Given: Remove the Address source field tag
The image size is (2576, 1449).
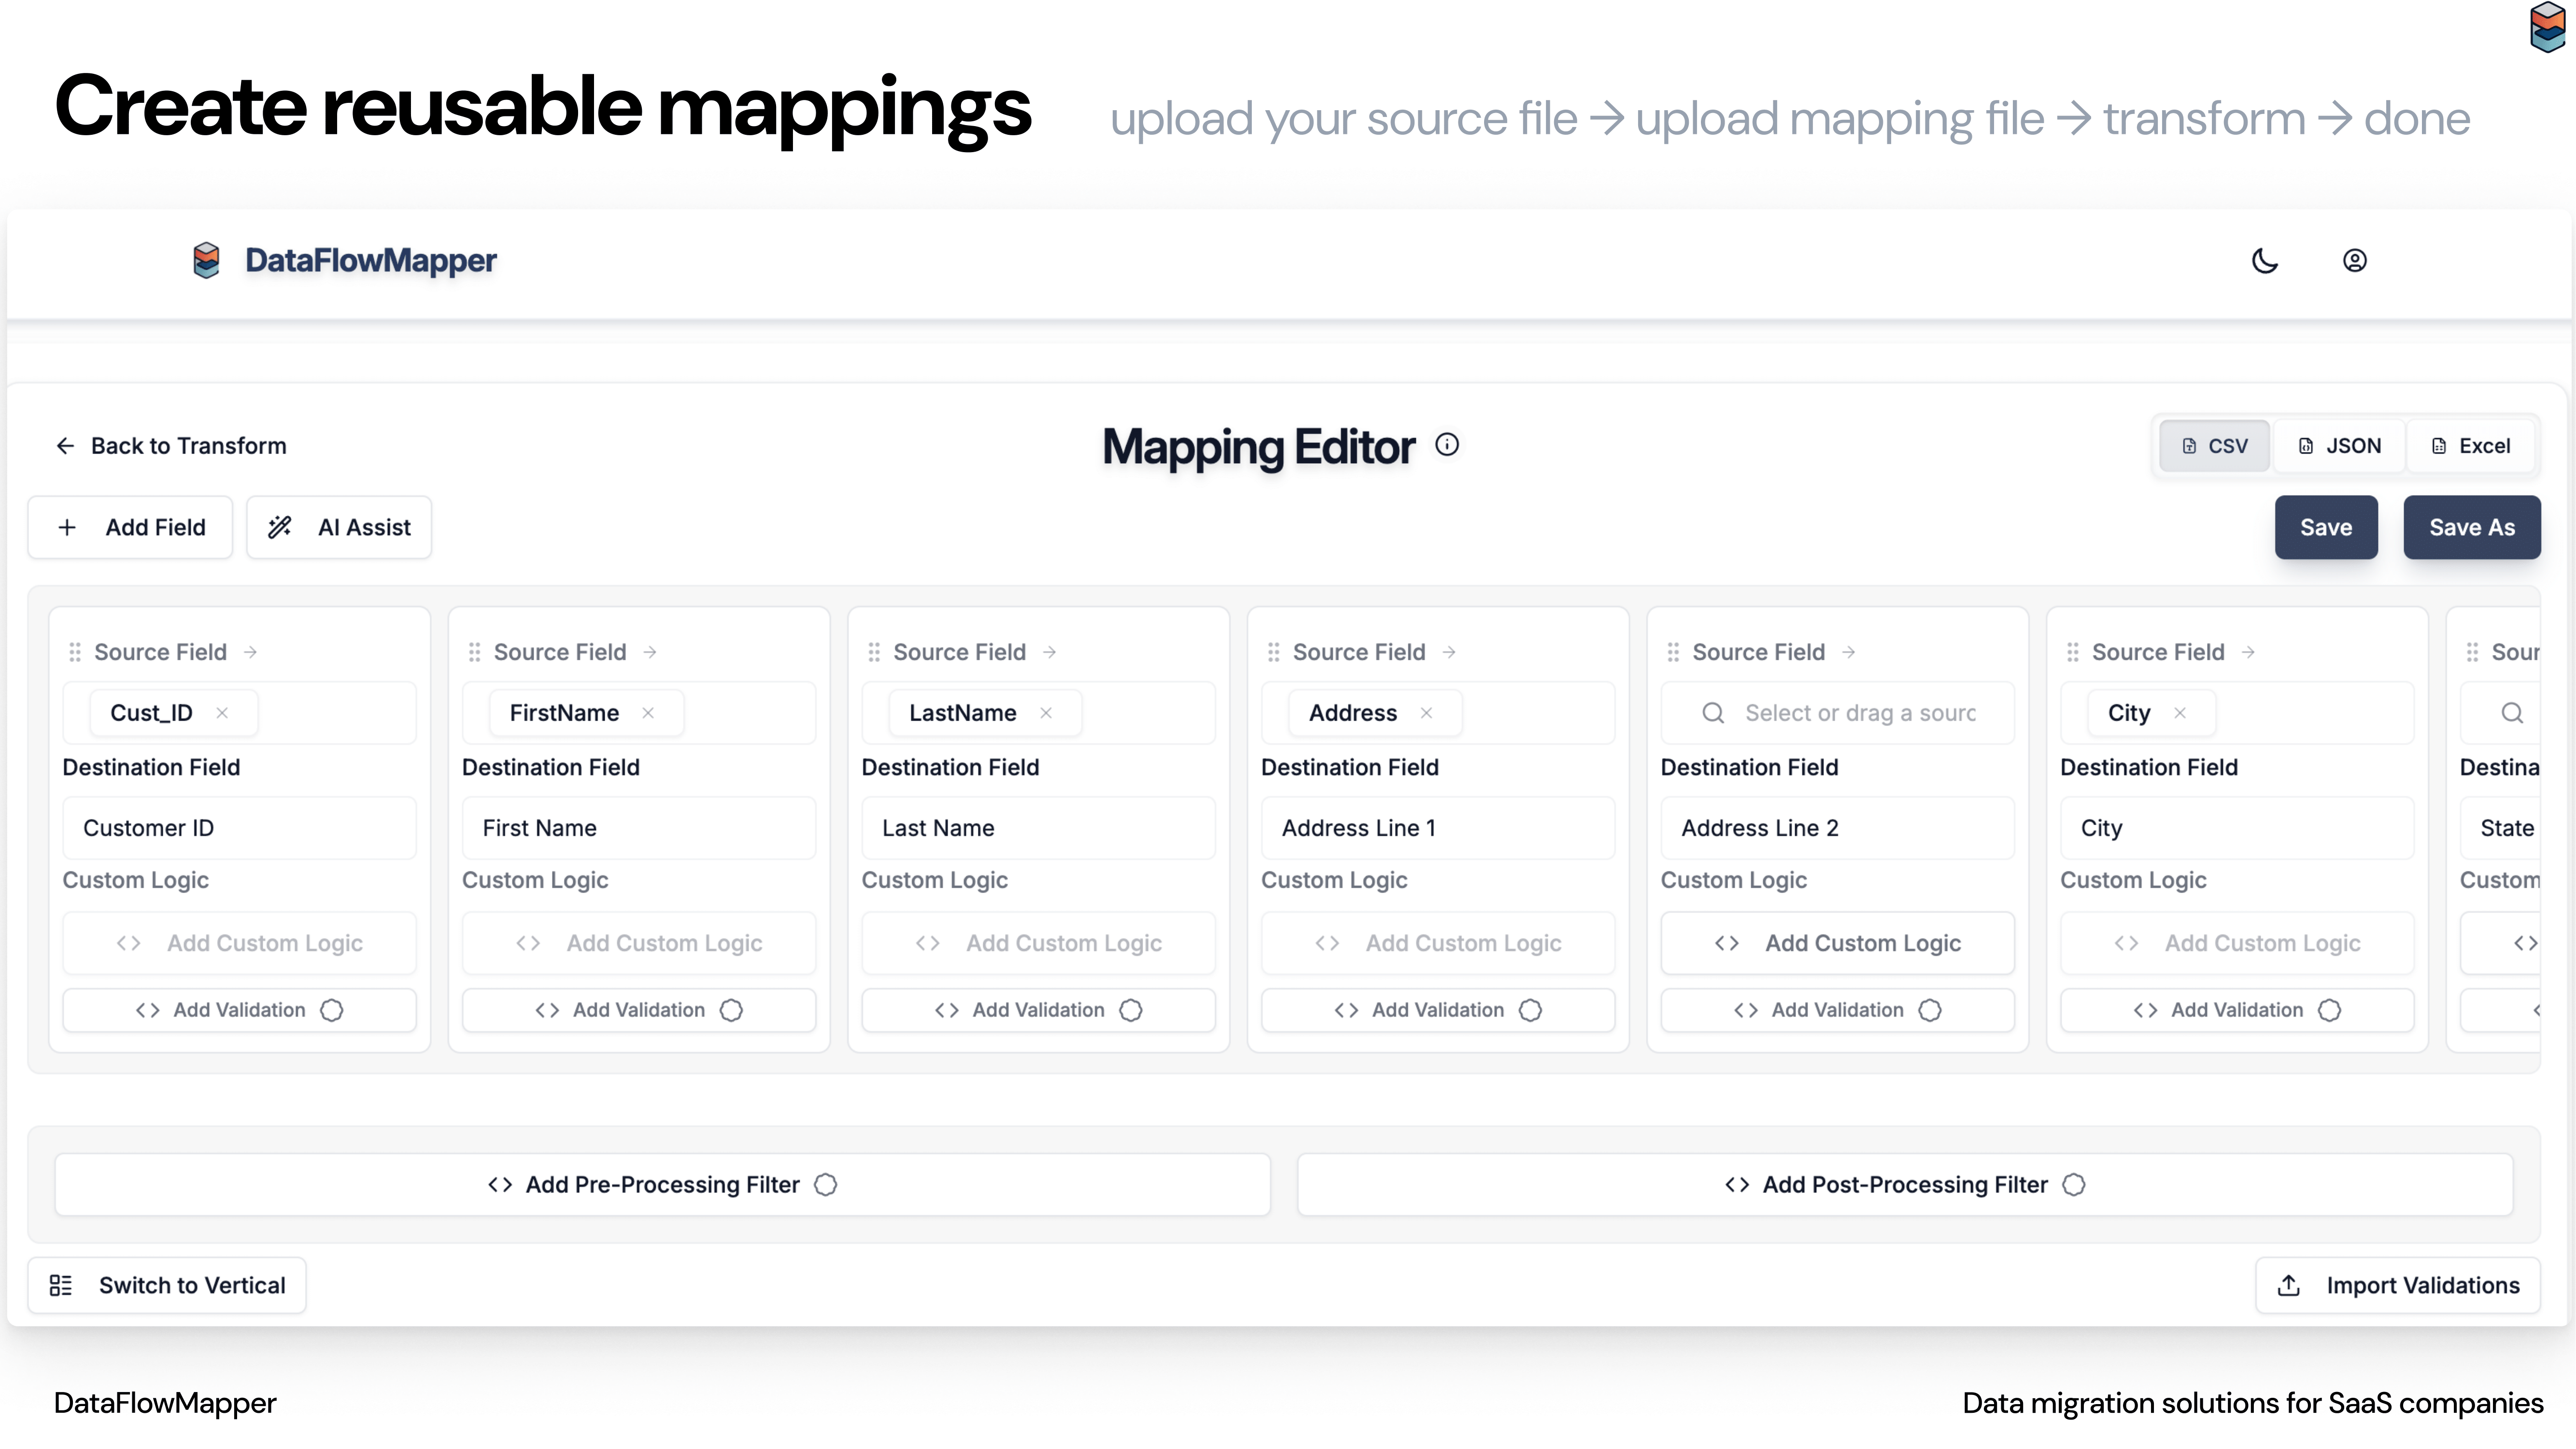Looking at the screenshot, I should 1426,713.
